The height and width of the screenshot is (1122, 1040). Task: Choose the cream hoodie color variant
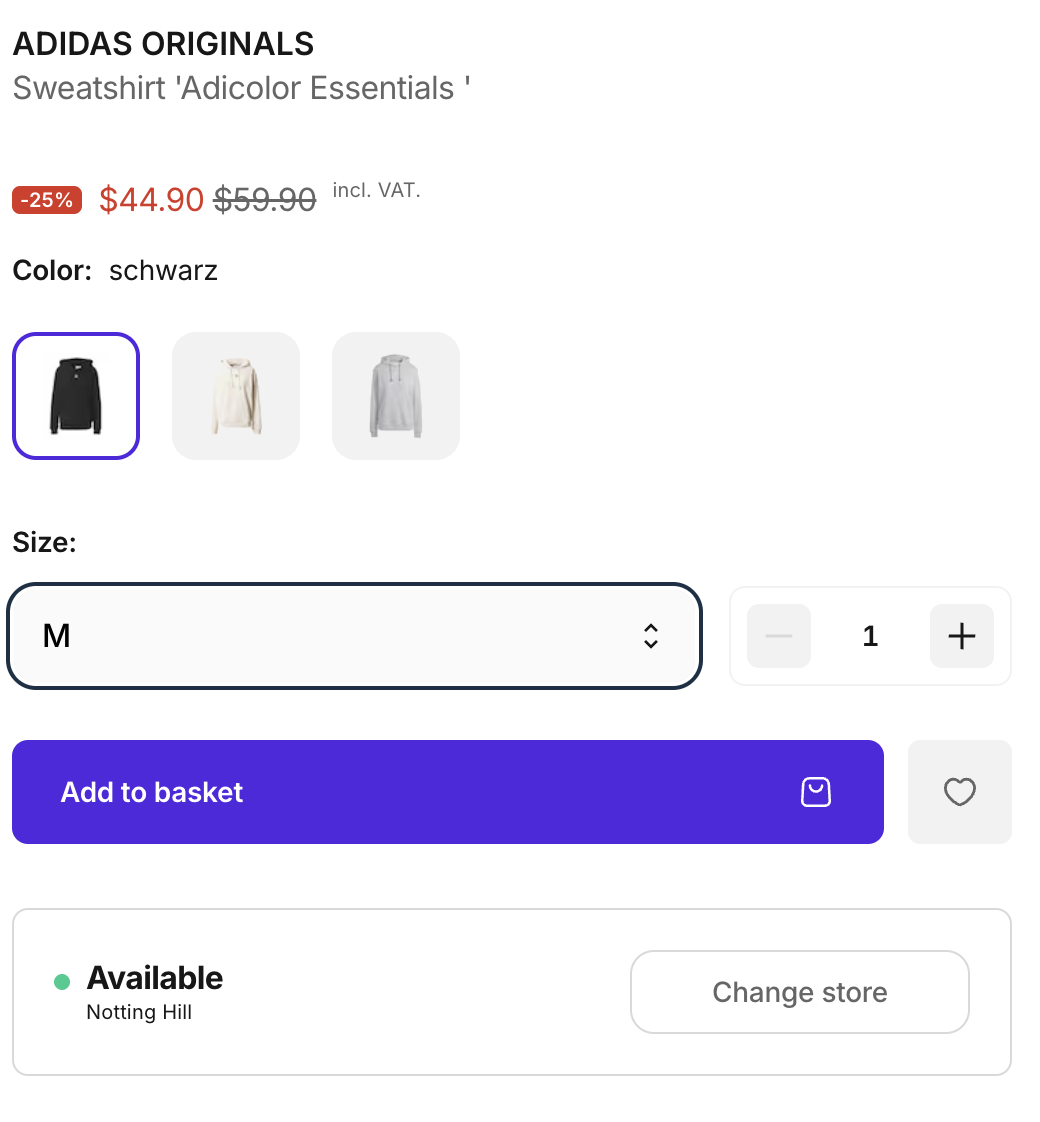(x=236, y=396)
